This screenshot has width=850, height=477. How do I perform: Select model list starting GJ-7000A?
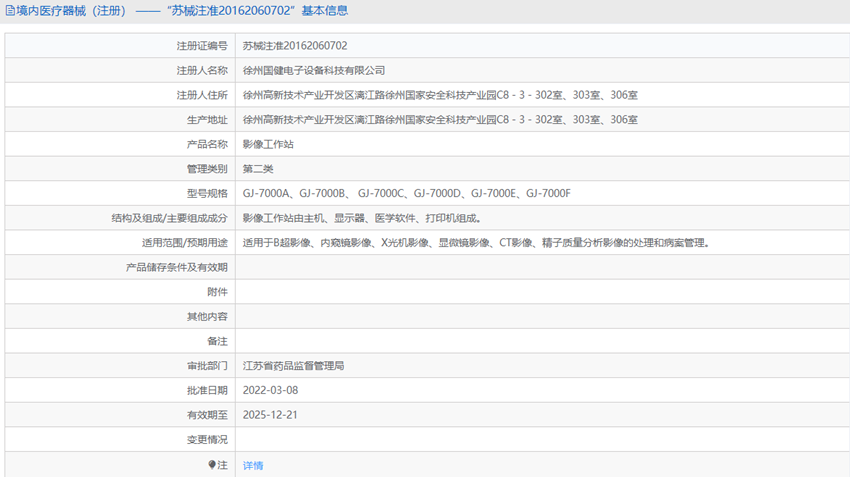(407, 194)
